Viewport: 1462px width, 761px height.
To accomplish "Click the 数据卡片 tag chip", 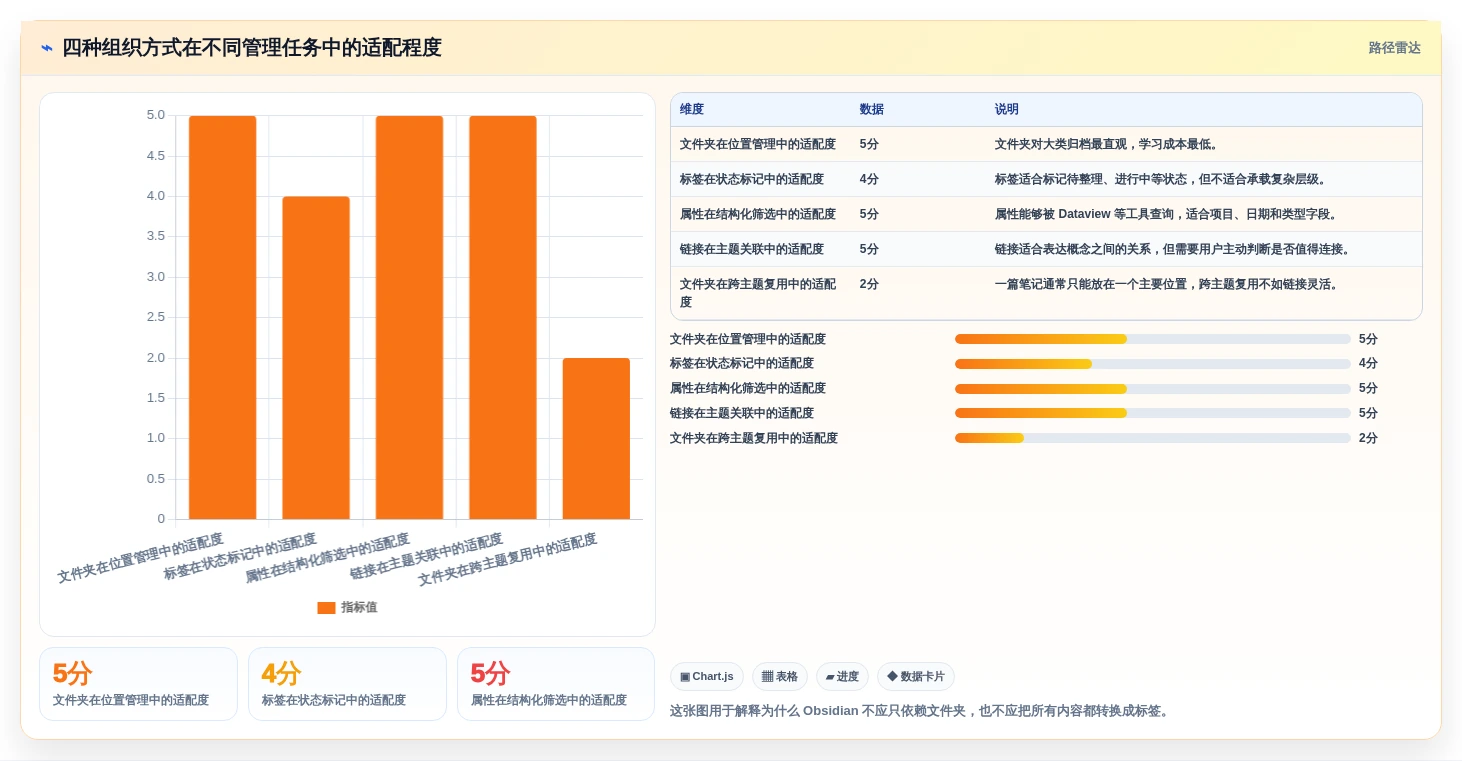I will 916,677.
